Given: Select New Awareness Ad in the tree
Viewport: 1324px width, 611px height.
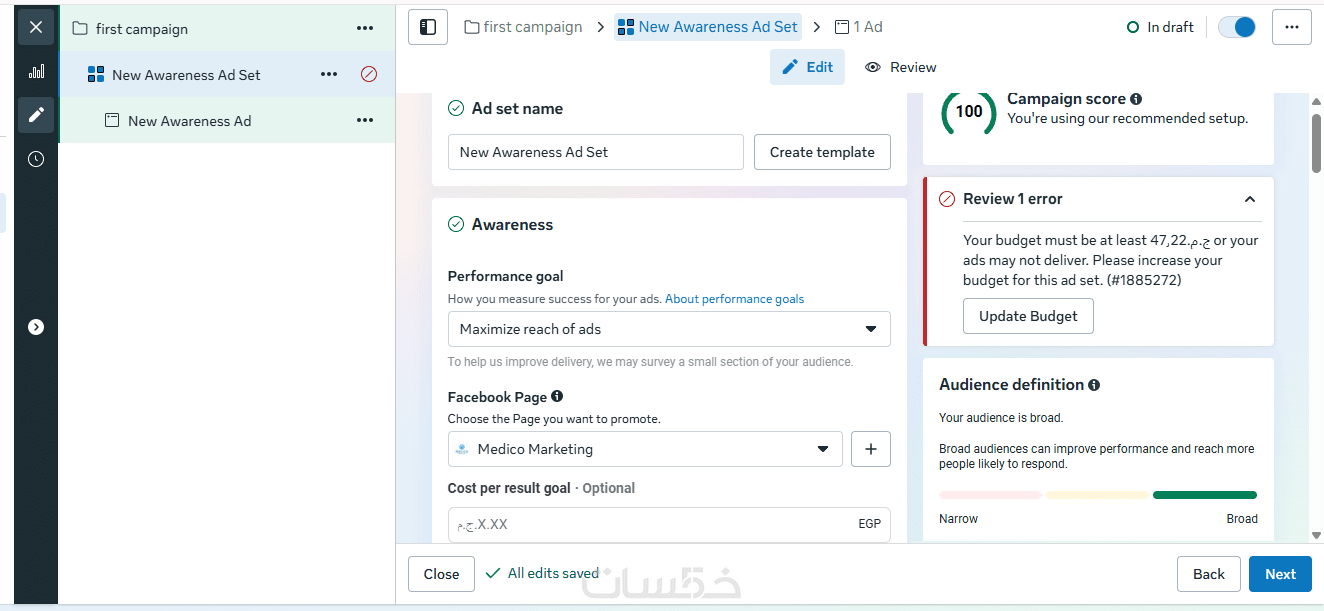Looking at the screenshot, I should click(189, 121).
